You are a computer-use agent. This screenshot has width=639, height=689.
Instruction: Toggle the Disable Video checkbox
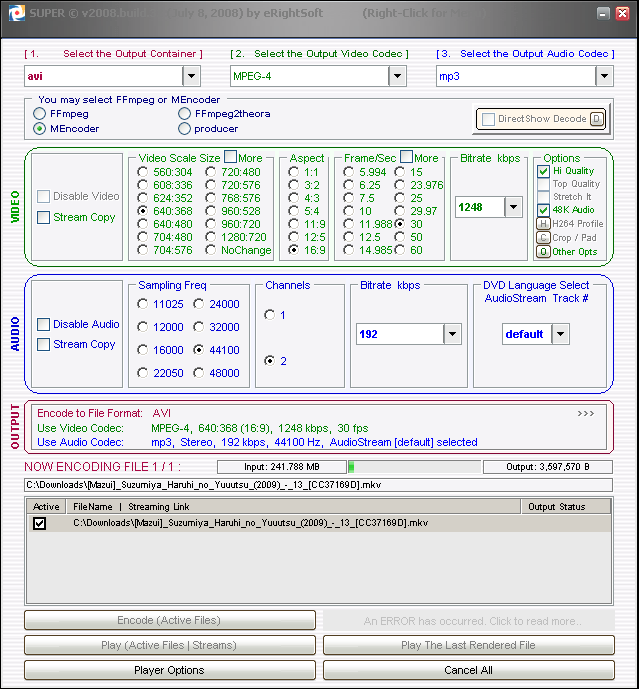pos(43,196)
